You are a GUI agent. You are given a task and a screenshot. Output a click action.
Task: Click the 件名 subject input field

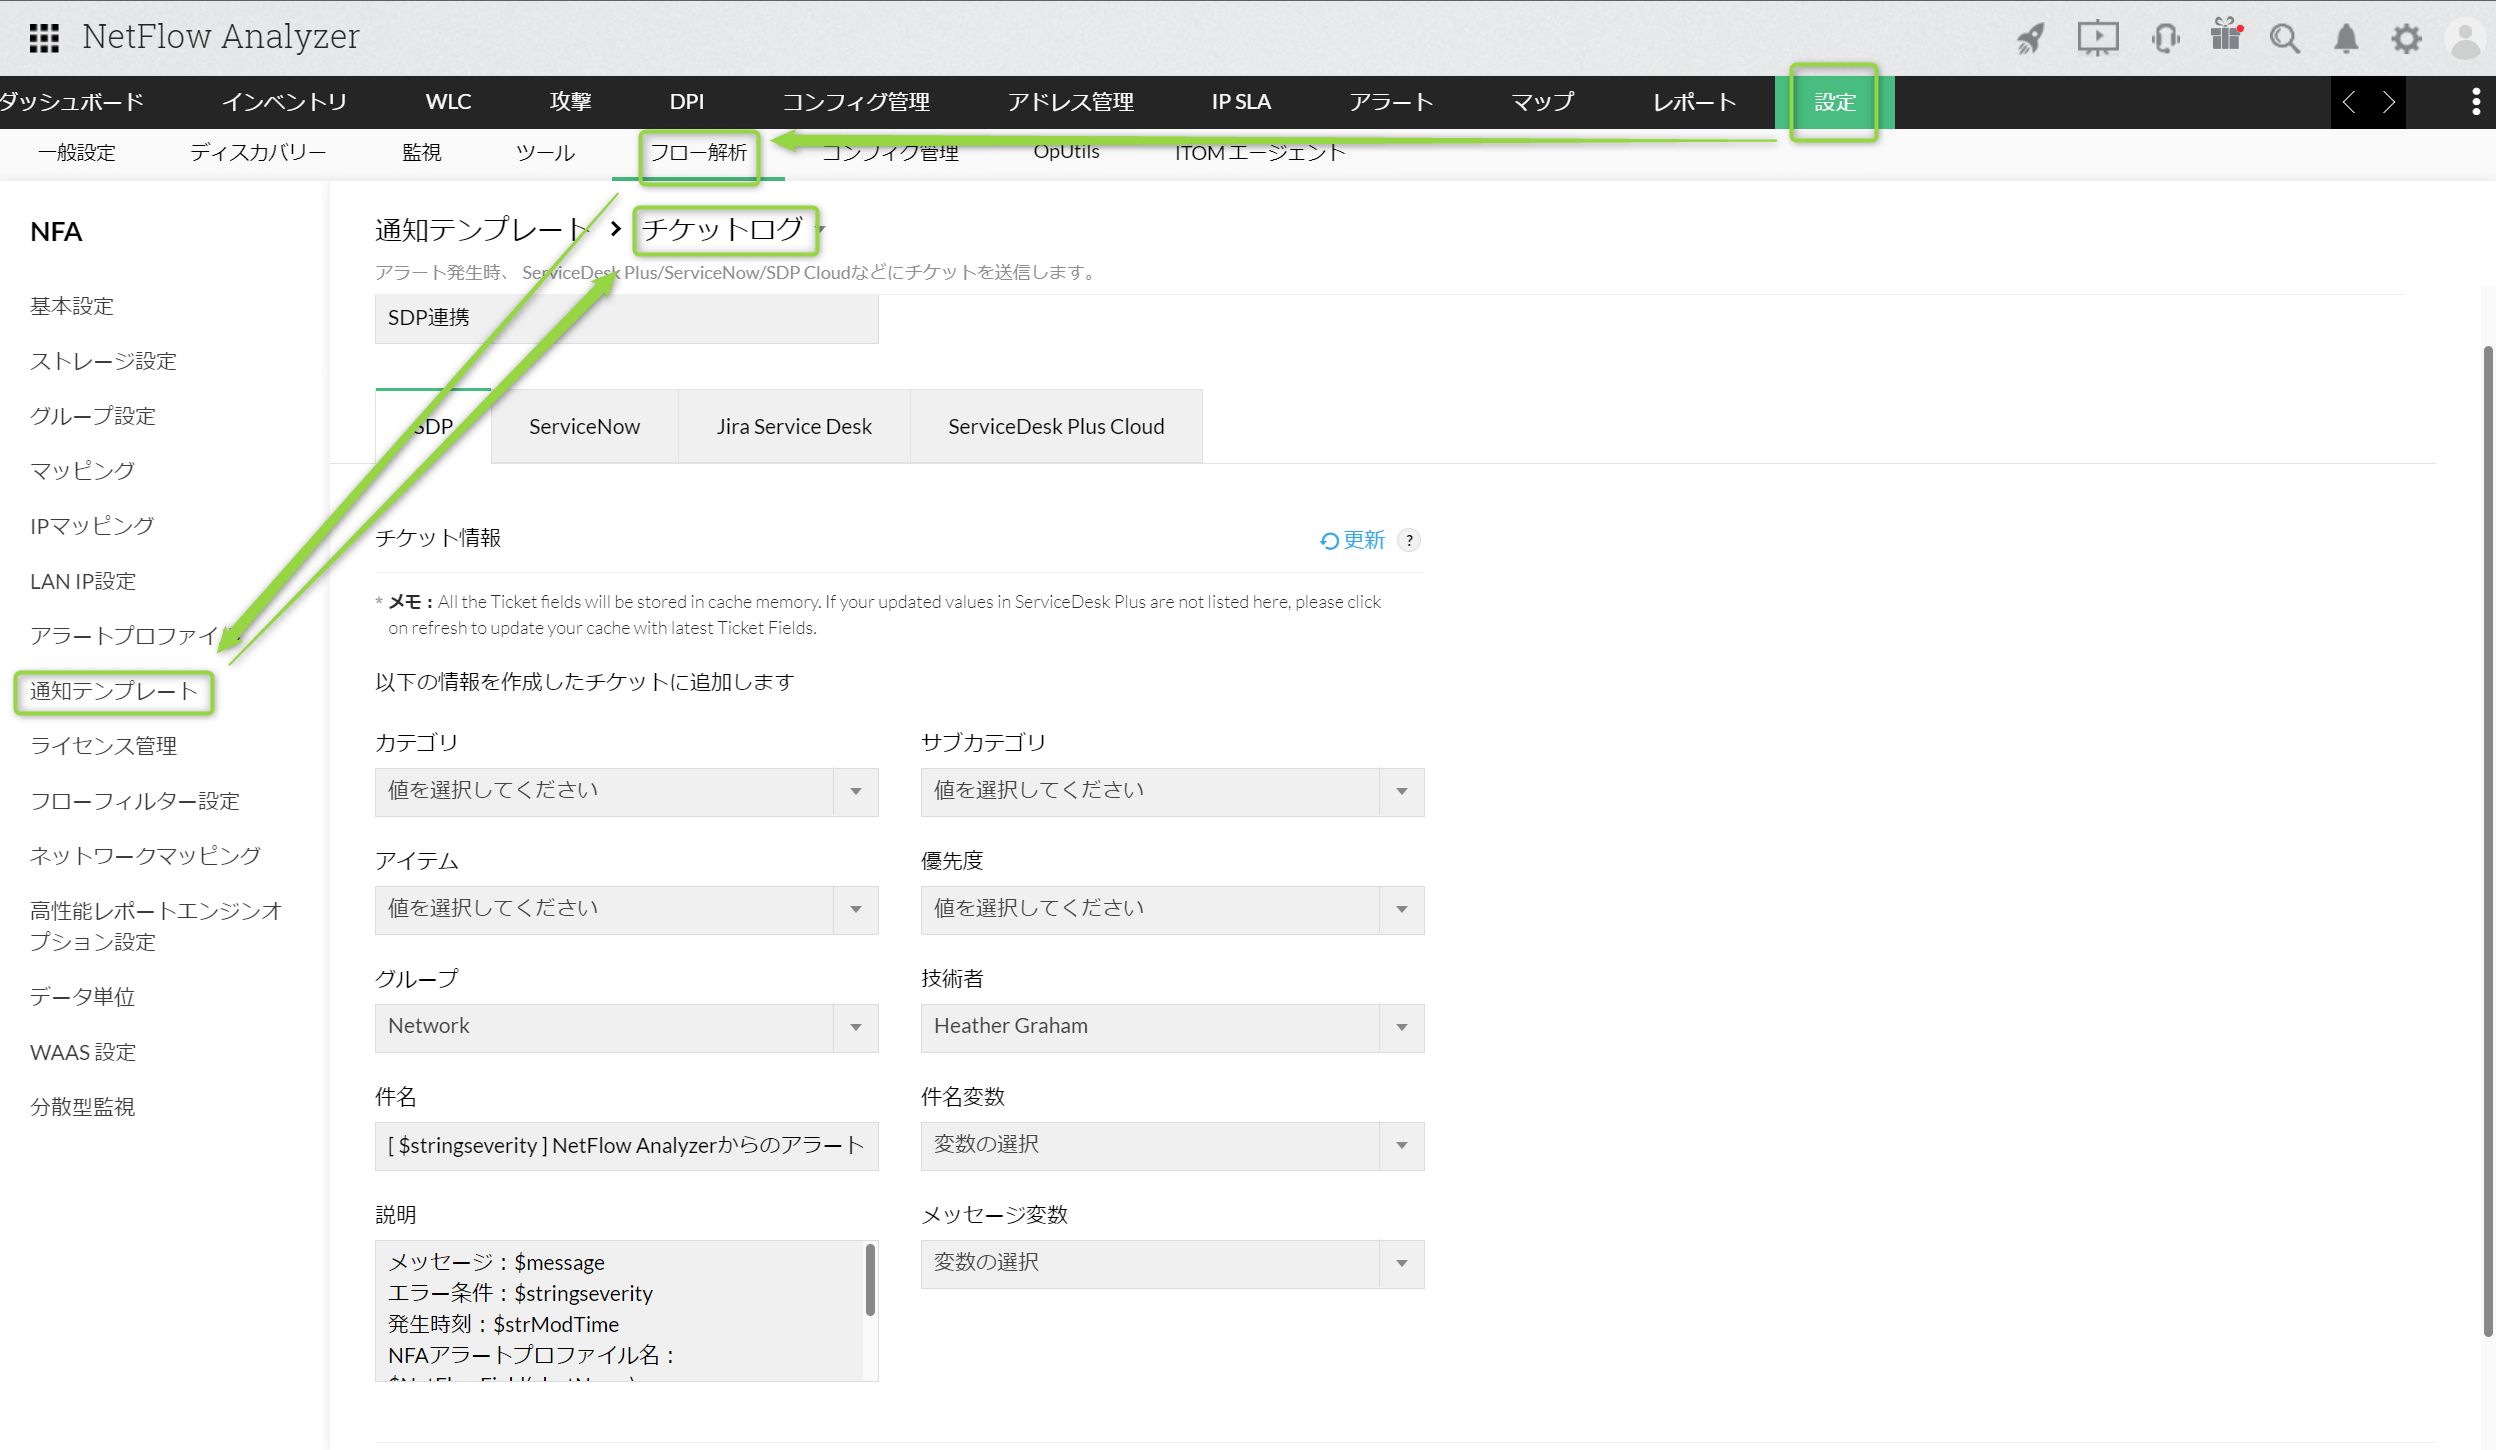[626, 1146]
